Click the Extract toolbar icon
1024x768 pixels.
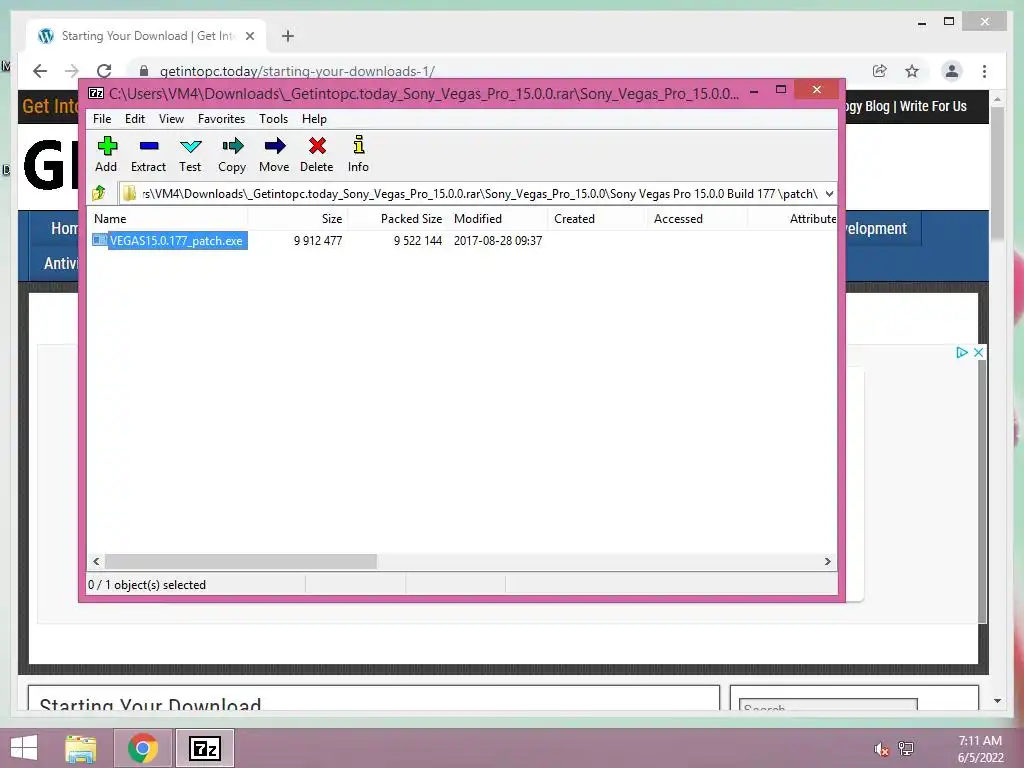[x=149, y=146]
